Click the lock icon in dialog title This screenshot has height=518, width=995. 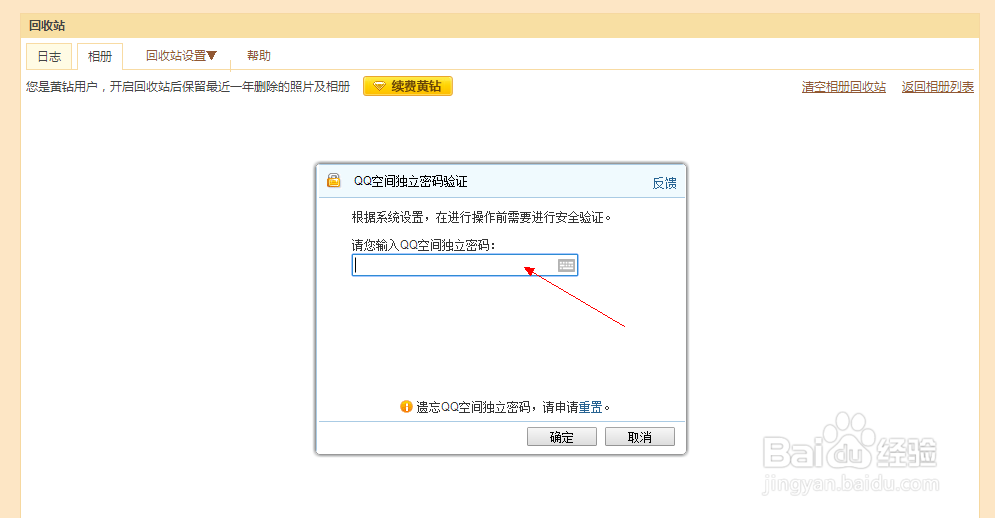pos(334,181)
